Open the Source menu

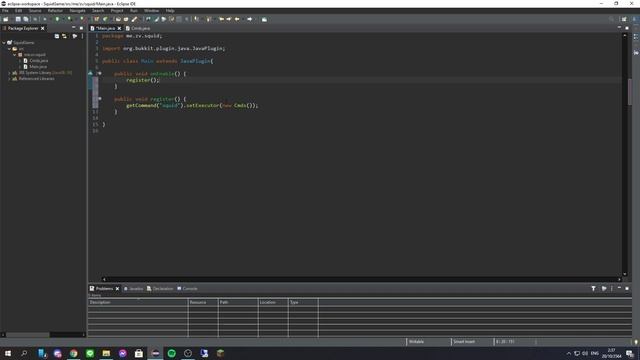(x=35, y=11)
